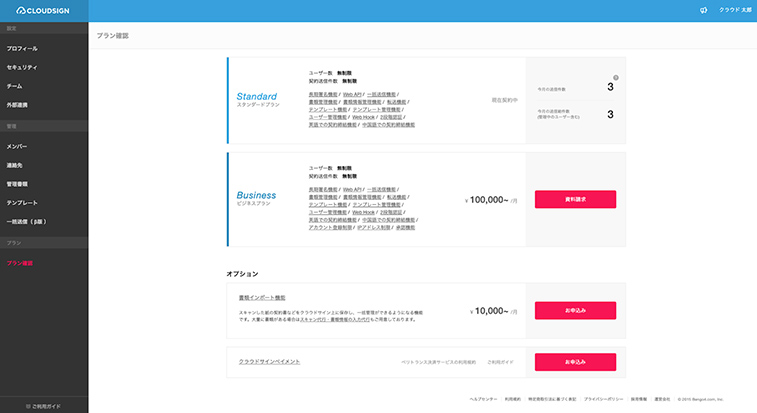Open 外部連携 sidebar item
Screen dimensions: 757x413
coord(17,105)
